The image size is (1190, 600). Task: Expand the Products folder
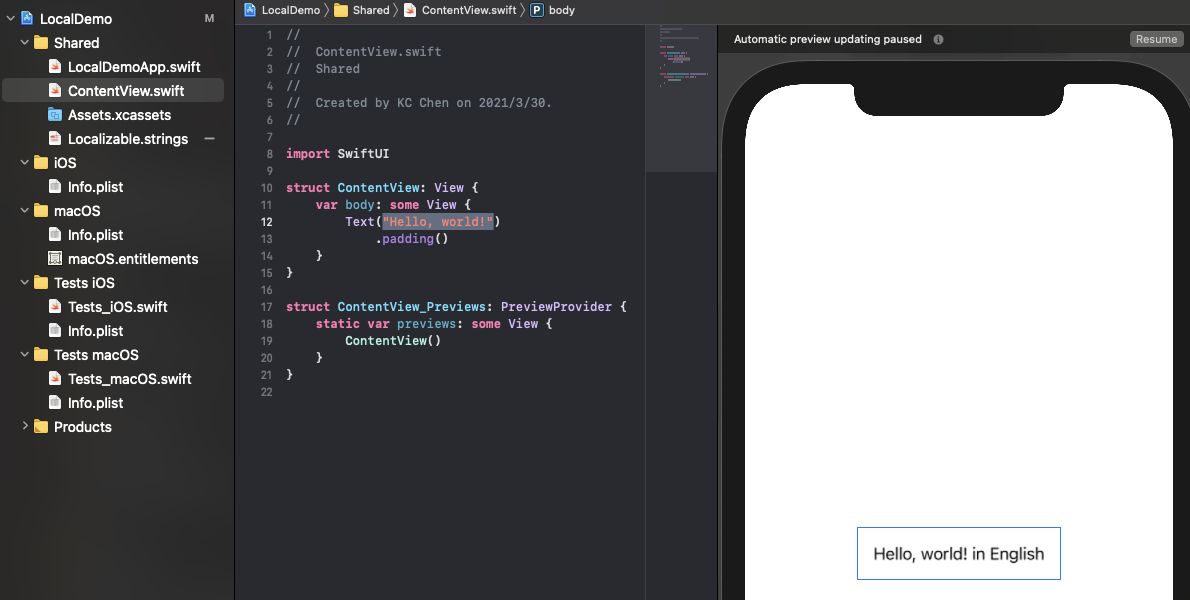(24, 426)
